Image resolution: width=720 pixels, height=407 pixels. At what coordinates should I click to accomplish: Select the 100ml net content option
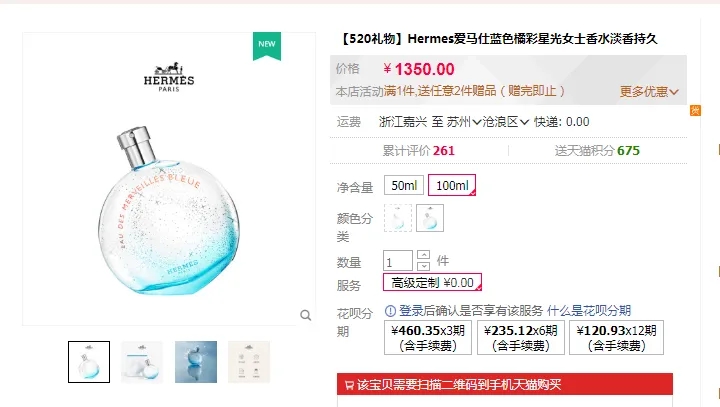(x=452, y=185)
